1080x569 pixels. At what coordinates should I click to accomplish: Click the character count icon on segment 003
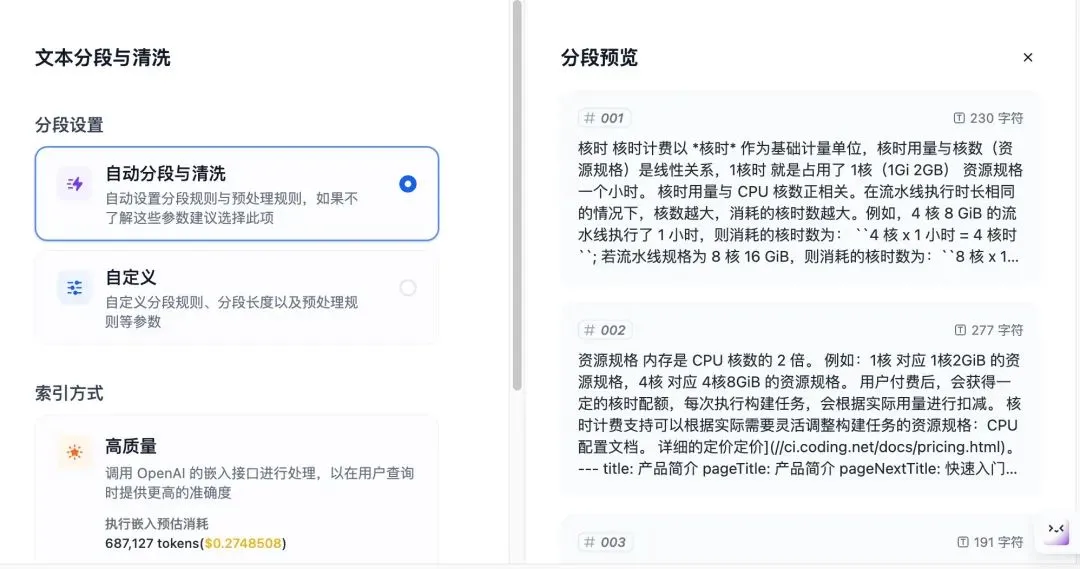click(962, 542)
